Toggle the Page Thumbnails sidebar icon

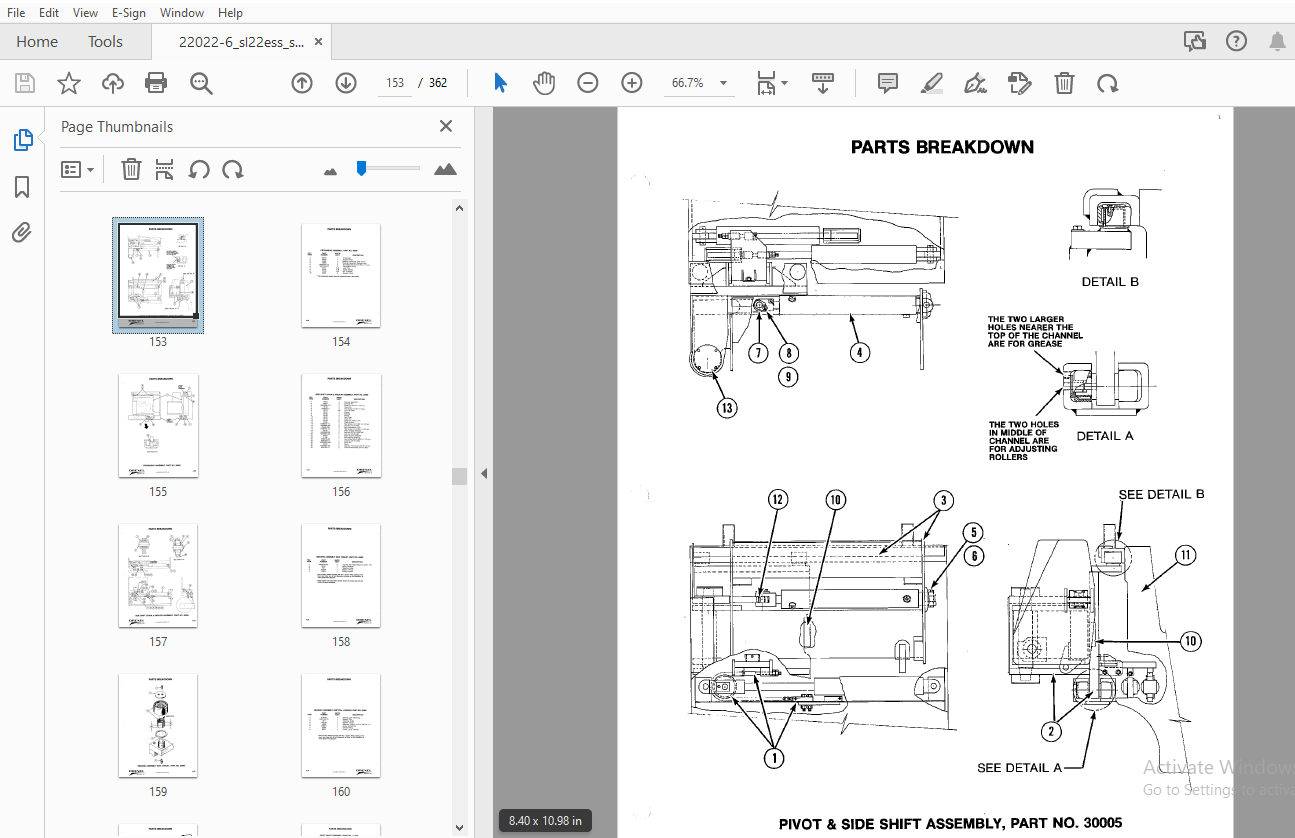click(22, 141)
